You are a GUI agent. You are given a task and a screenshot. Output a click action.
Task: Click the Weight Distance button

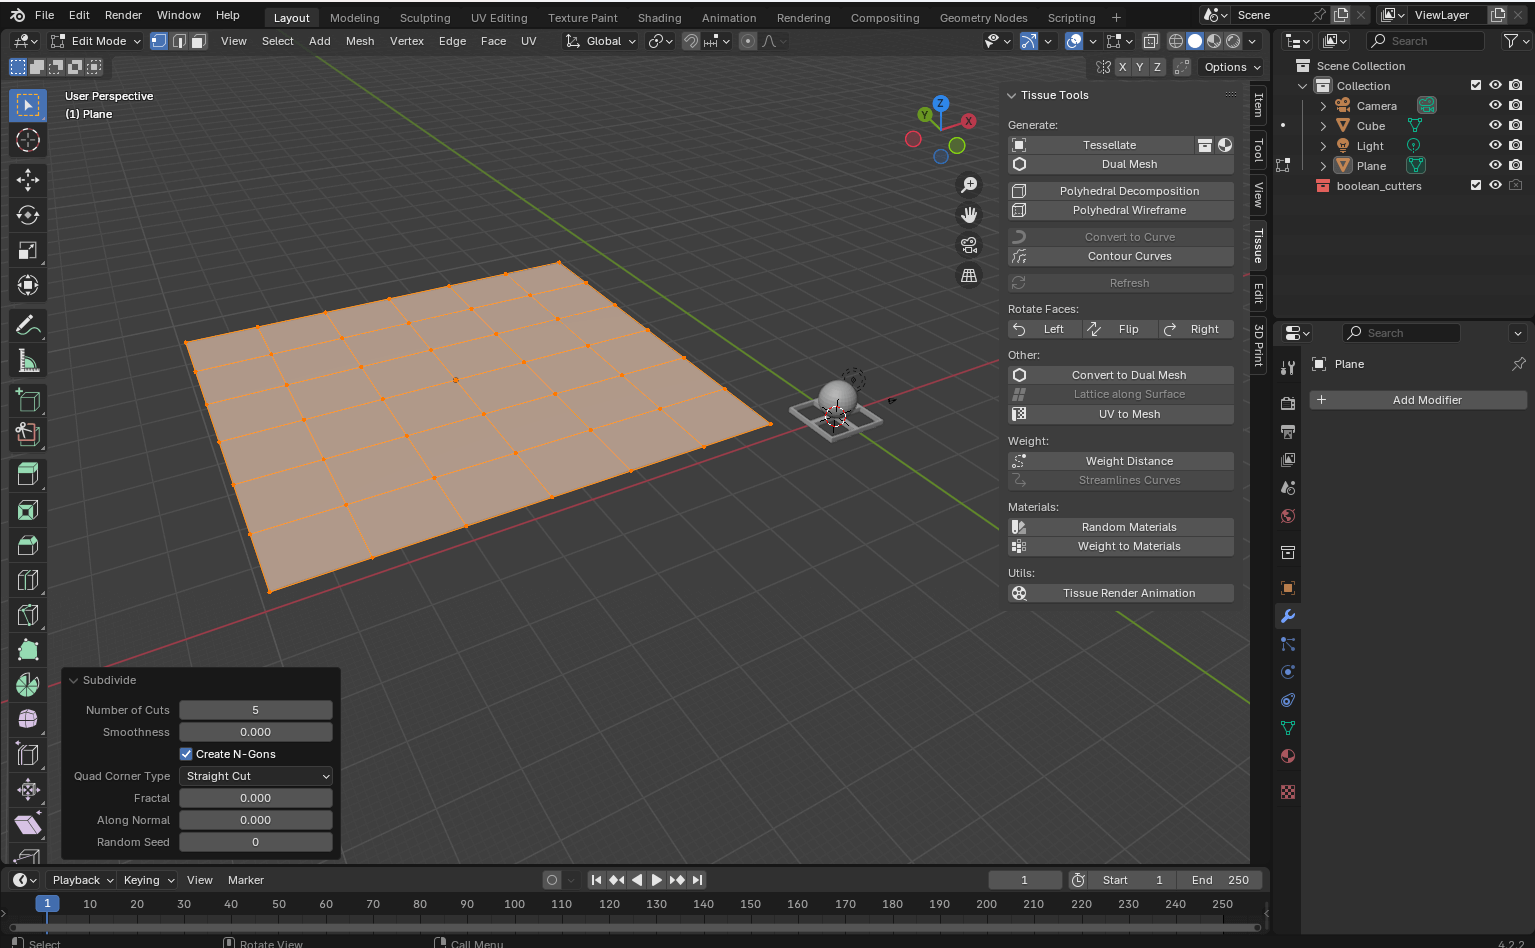pos(1121,461)
